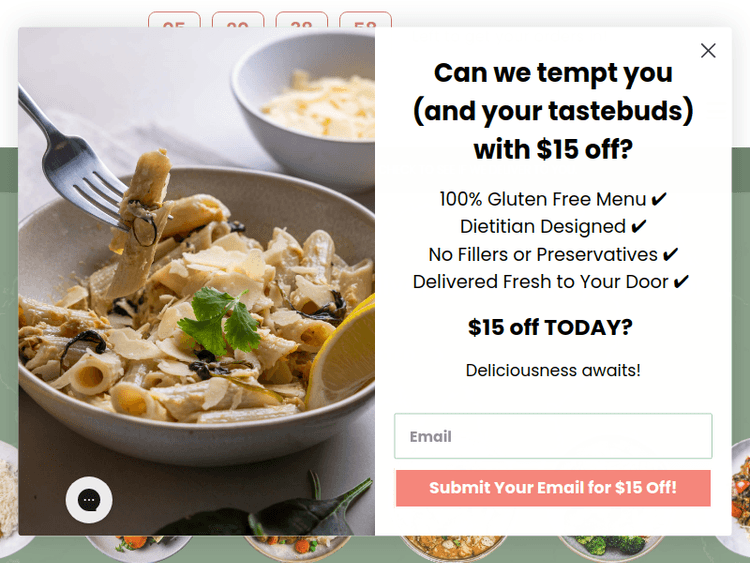The image size is (750, 563).
Task: Select the meal plate at right edge
Action: click(x=740, y=497)
